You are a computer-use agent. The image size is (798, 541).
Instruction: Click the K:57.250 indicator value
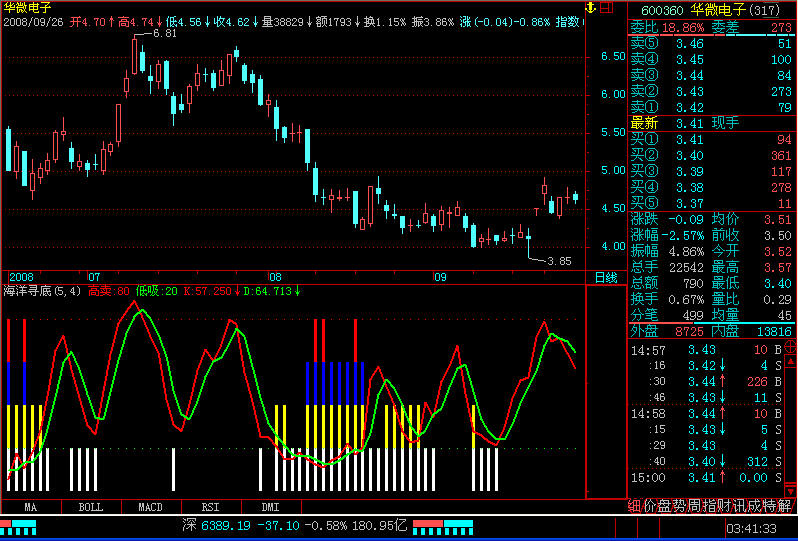click(212, 292)
